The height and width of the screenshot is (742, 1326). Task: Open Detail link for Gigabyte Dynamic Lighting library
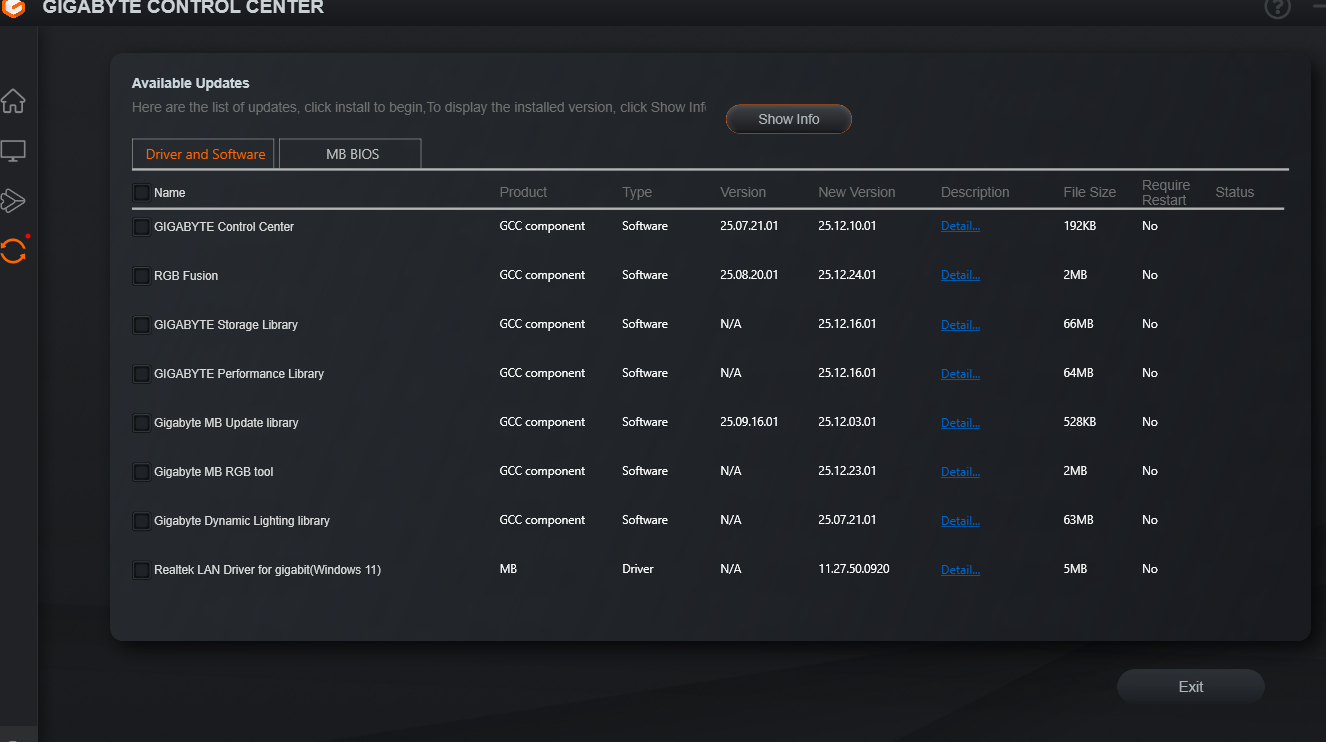[960, 520]
